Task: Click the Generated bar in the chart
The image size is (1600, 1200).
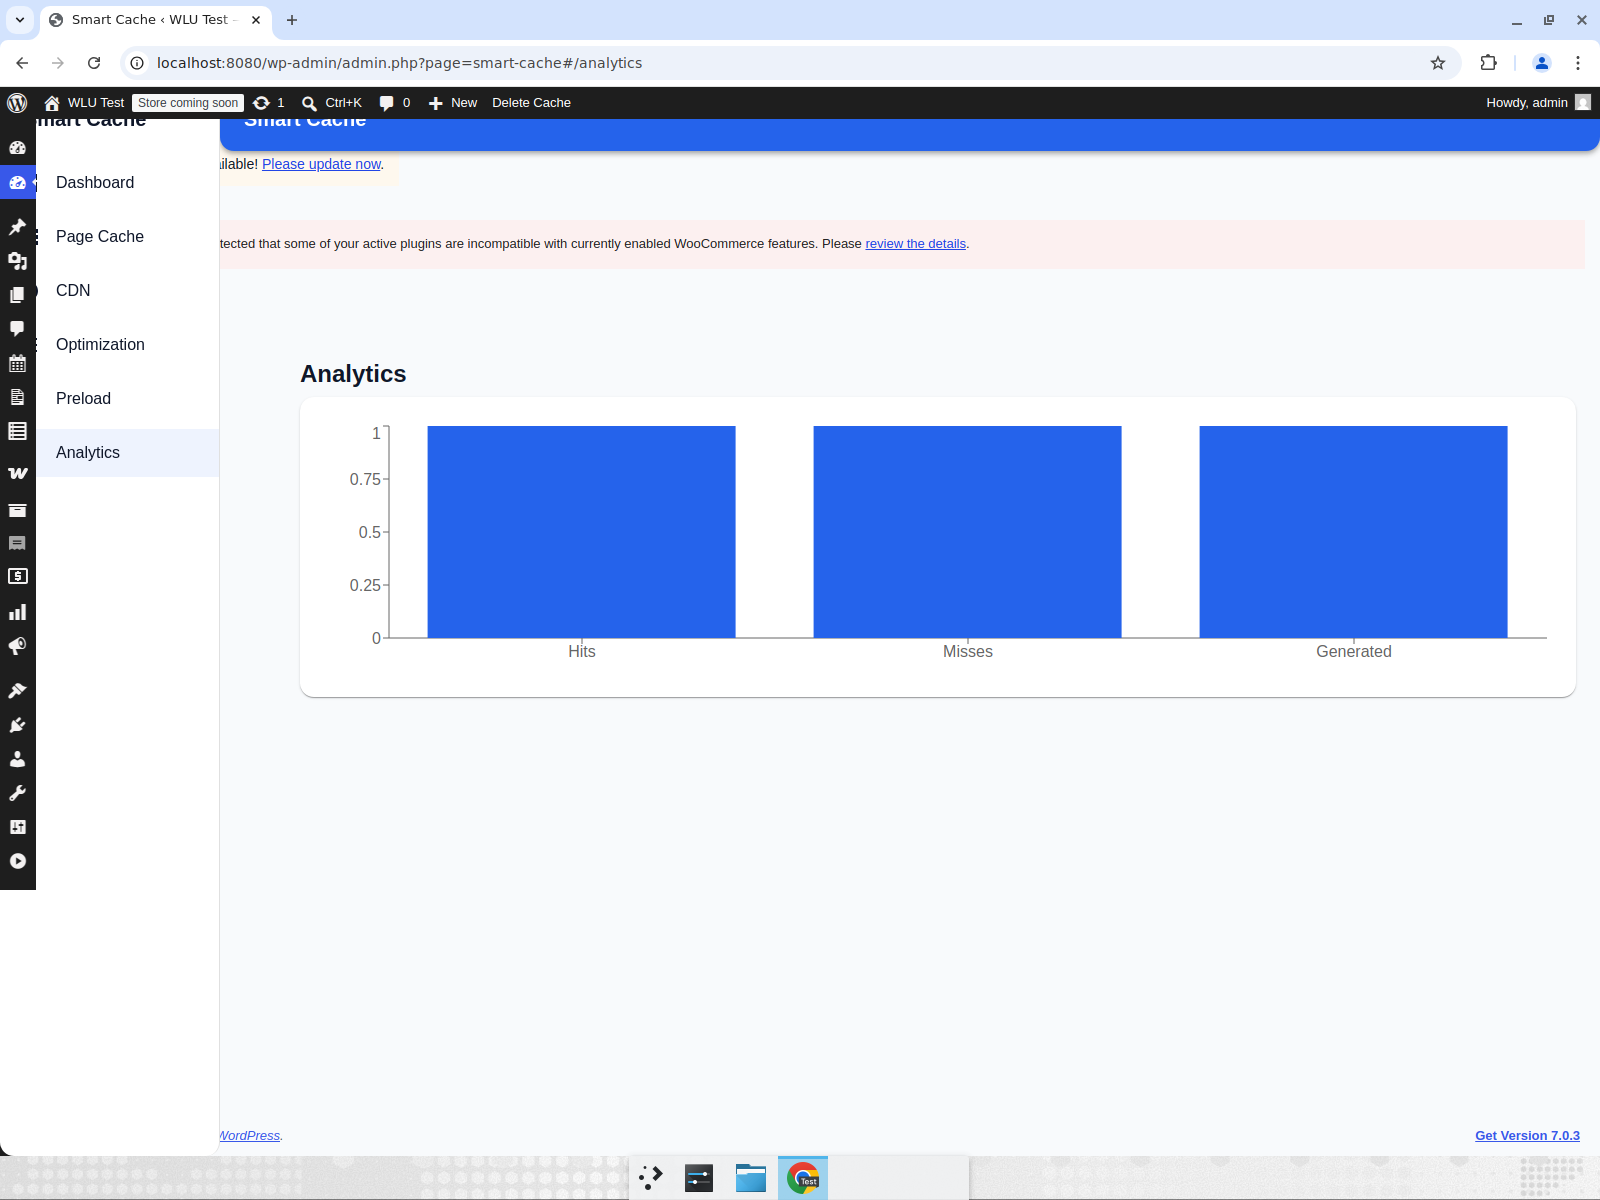Action: click(x=1353, y=532)
